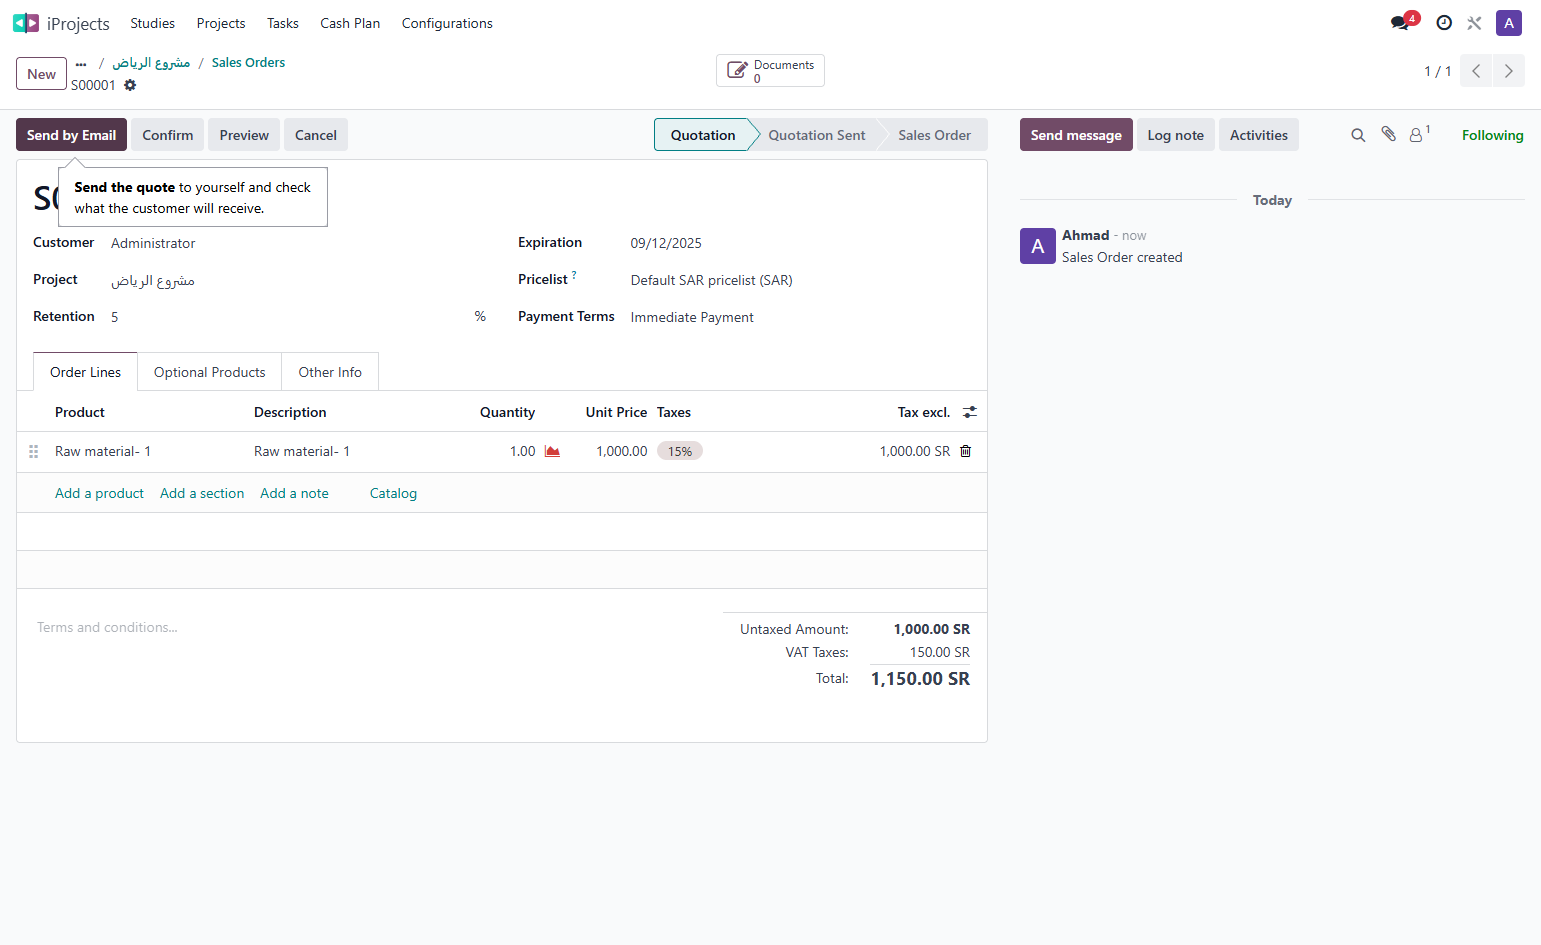Go to the next record arrow
The image size is (1541, 945).
pos(1509,71)
